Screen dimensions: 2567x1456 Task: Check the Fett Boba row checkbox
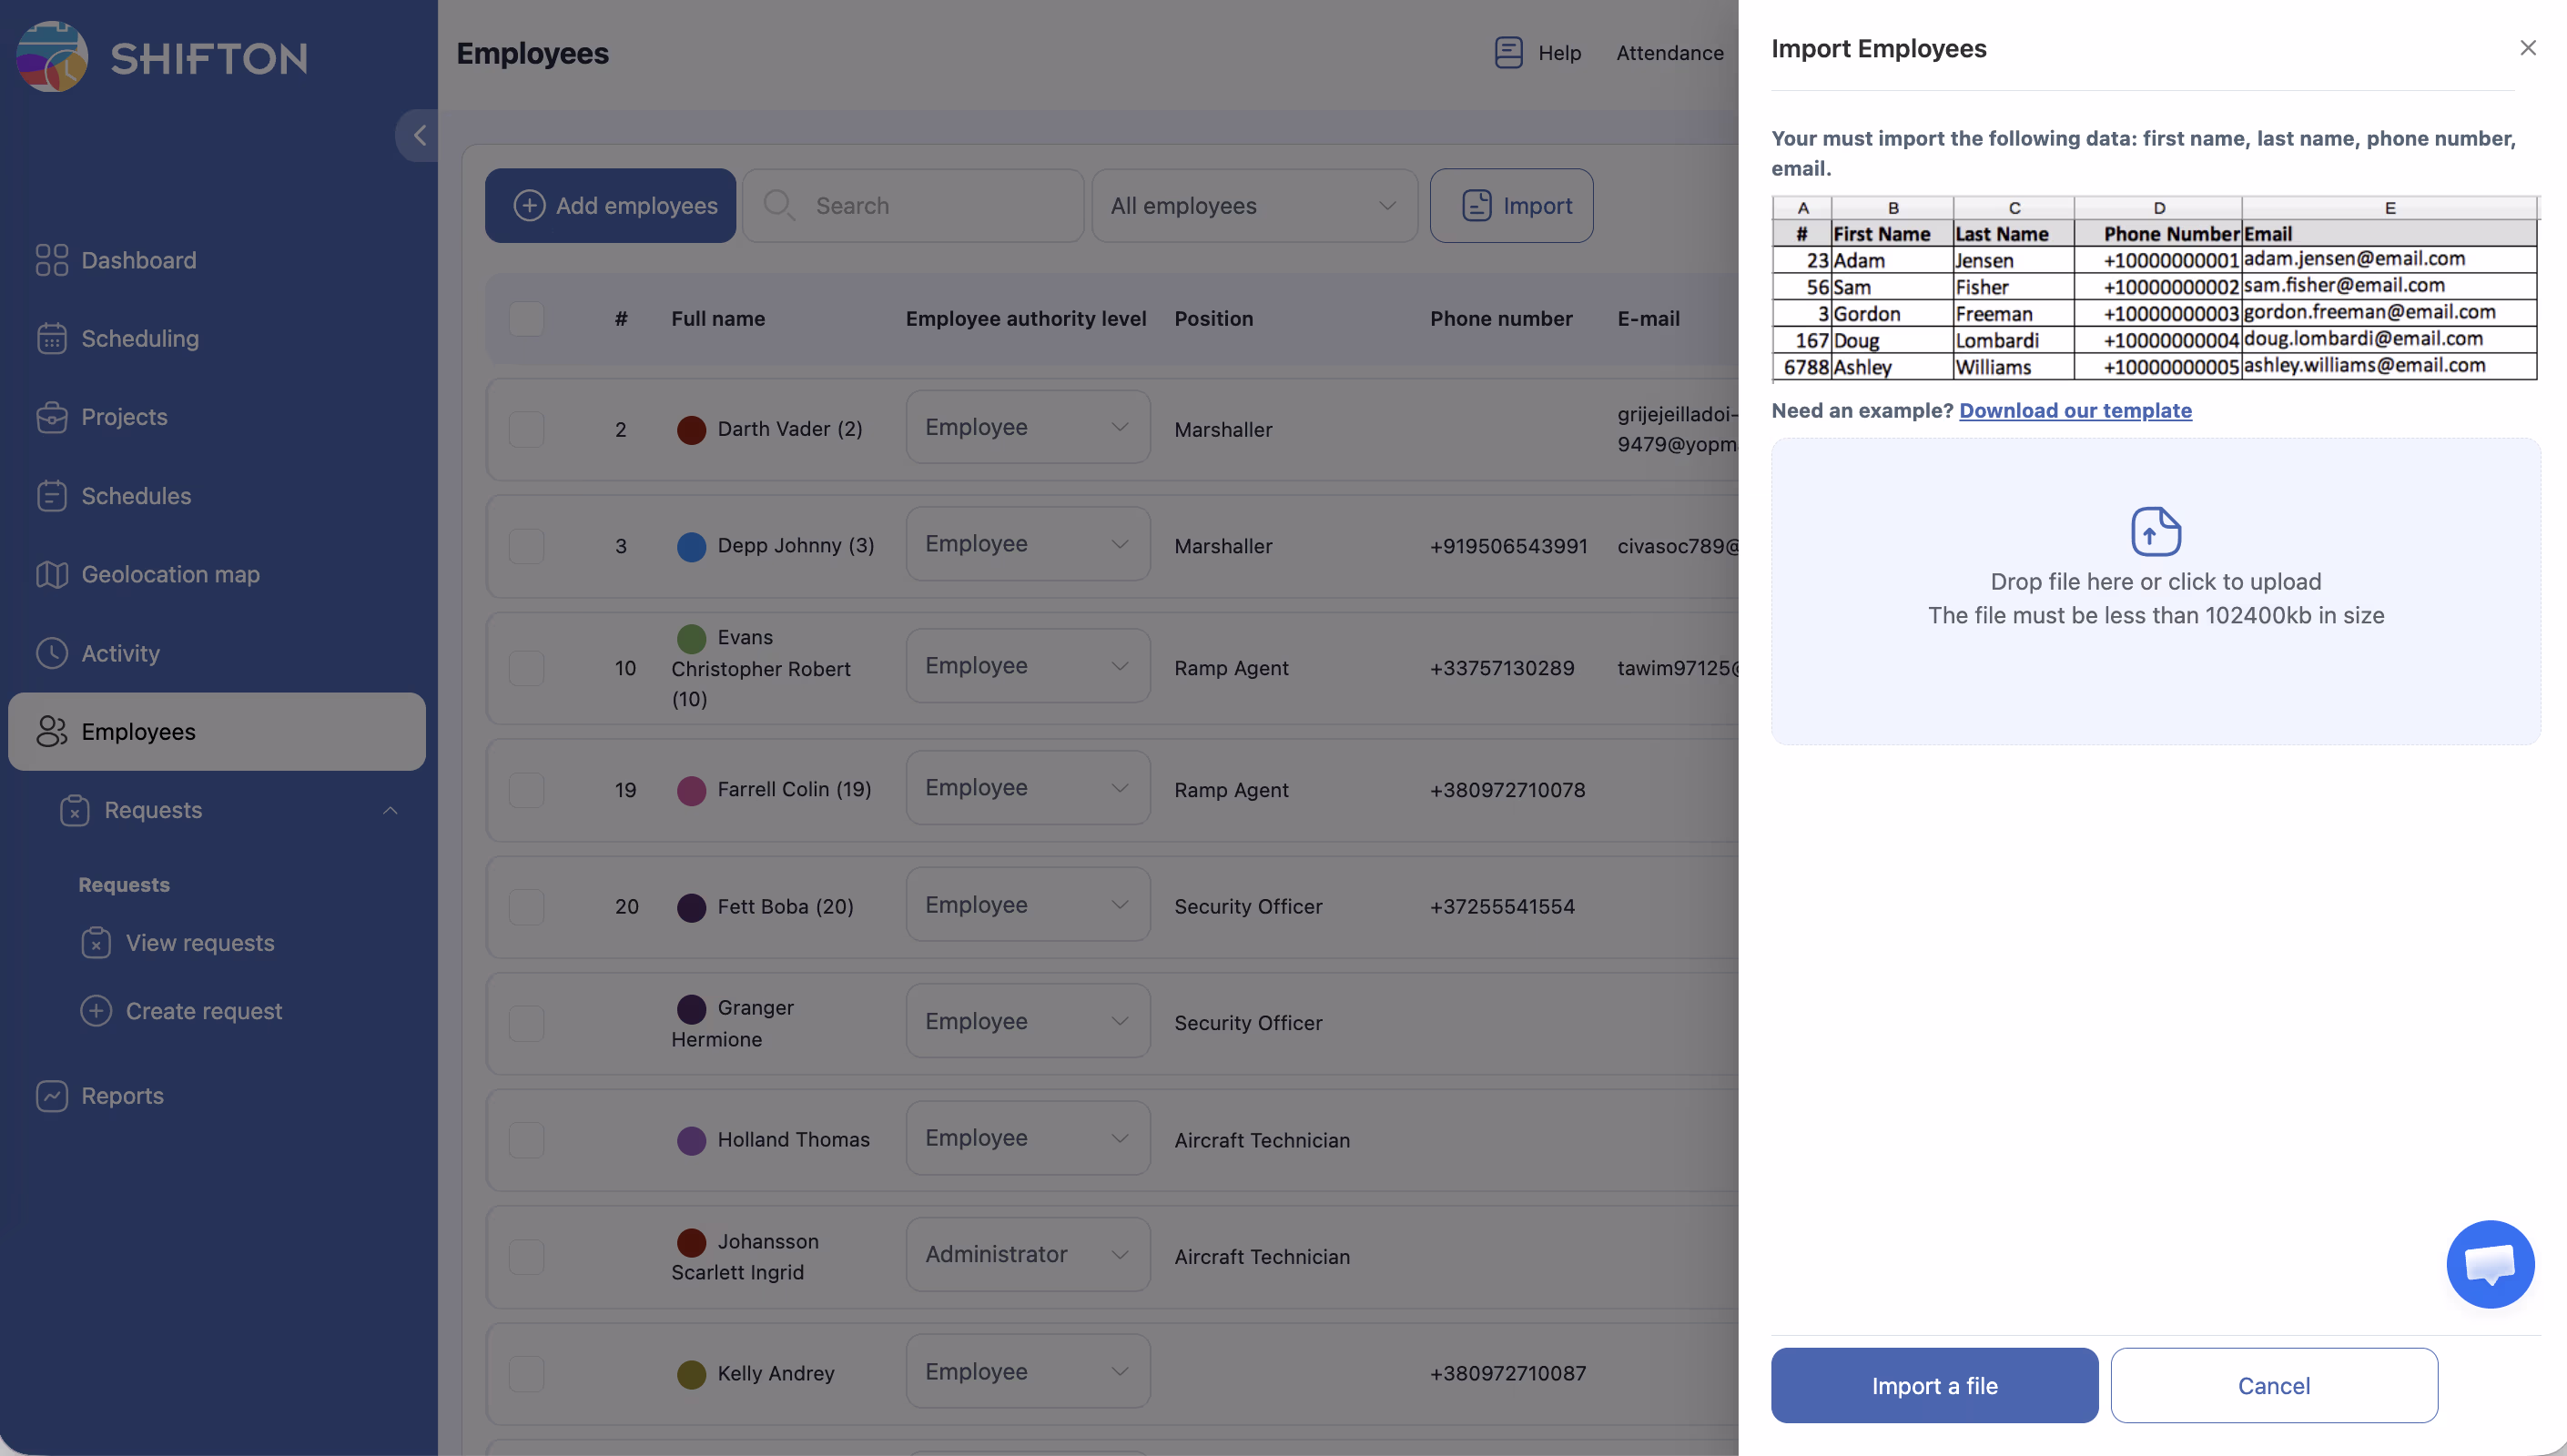pyautogui.click(x=526, y=906)
